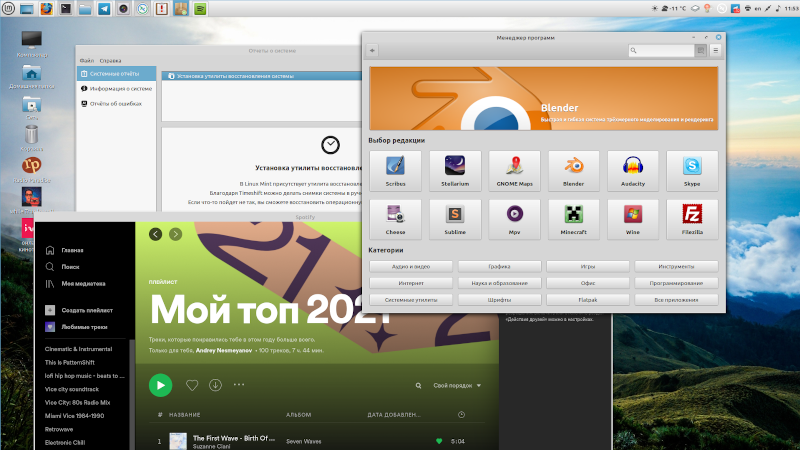Screen dimensions: 800x450
Task: Play the Мой топ 2021 playlist
Action: (160, 385)
